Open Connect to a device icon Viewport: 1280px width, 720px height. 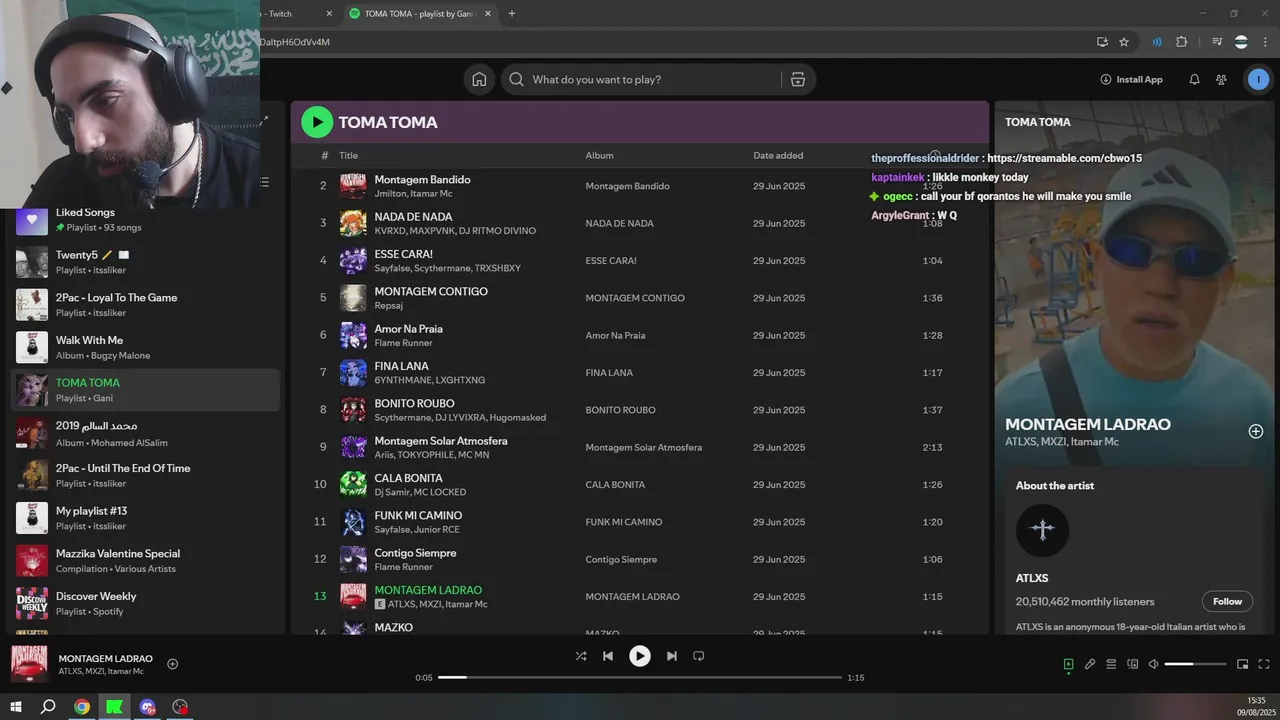pyautogui.click(x=1133, y=664)
